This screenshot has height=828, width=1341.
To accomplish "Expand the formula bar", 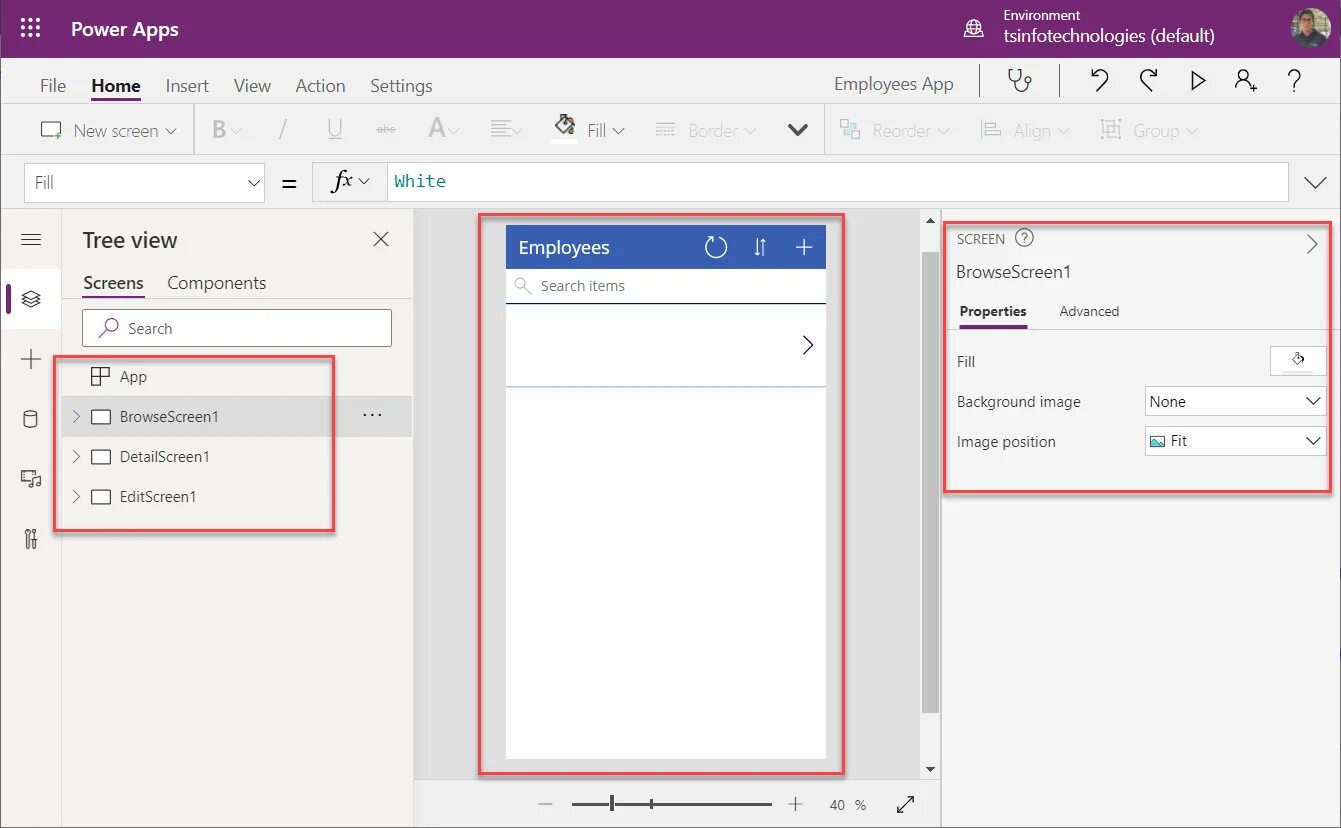I will pyautogui.click(x=1315, y=182).
